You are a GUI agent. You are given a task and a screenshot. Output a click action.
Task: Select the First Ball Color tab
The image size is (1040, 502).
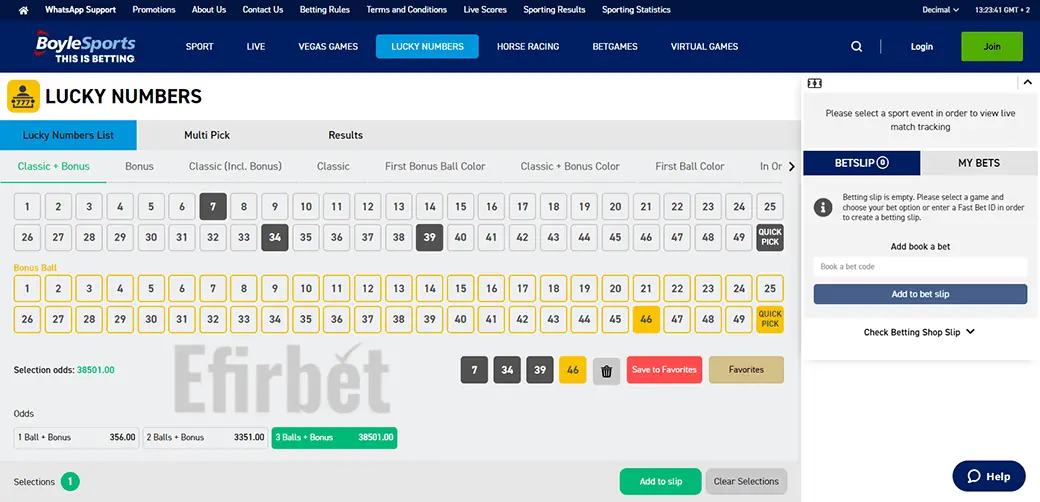click(690, 166)
